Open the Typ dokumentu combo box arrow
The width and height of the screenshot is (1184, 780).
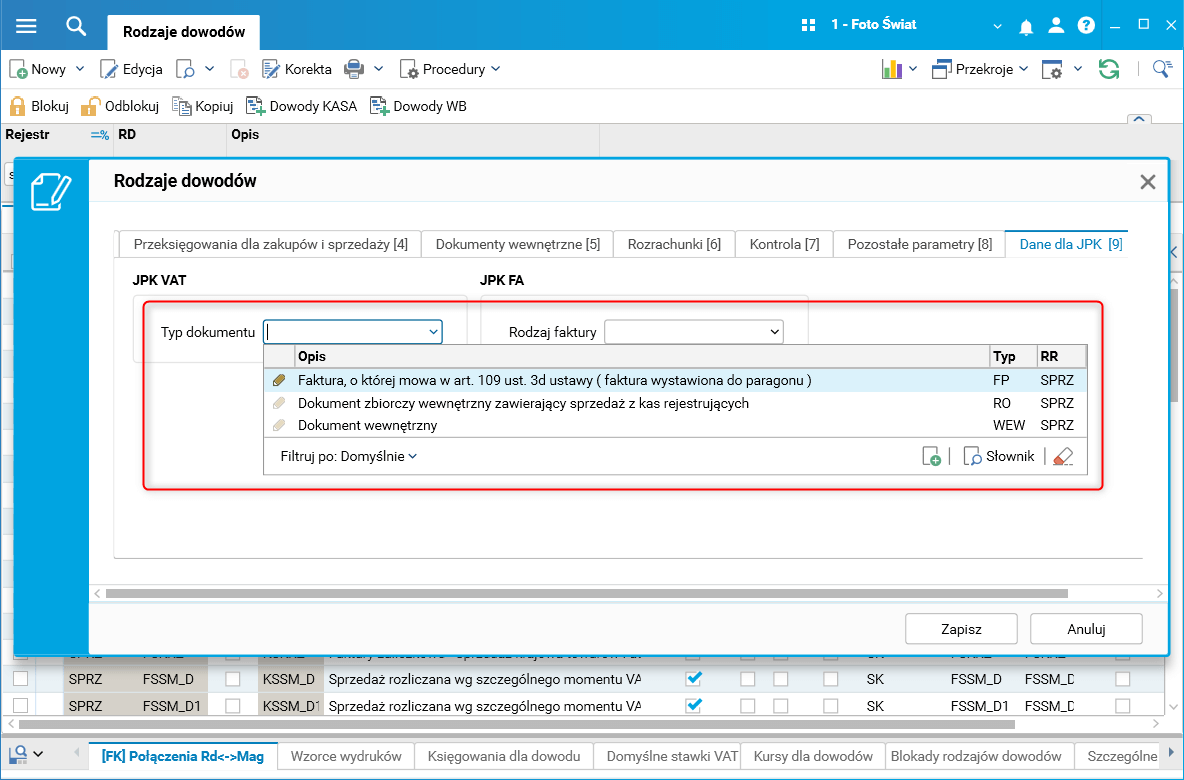433,332
